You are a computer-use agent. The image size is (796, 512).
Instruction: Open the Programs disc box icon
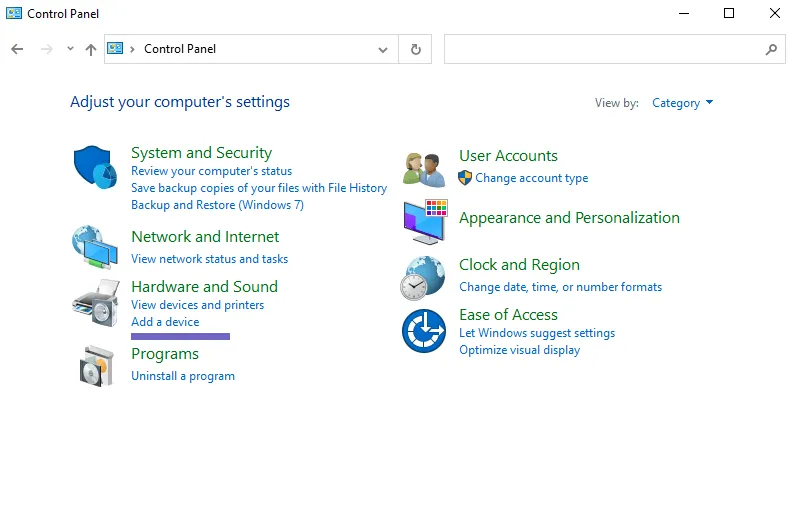[96, 366]
